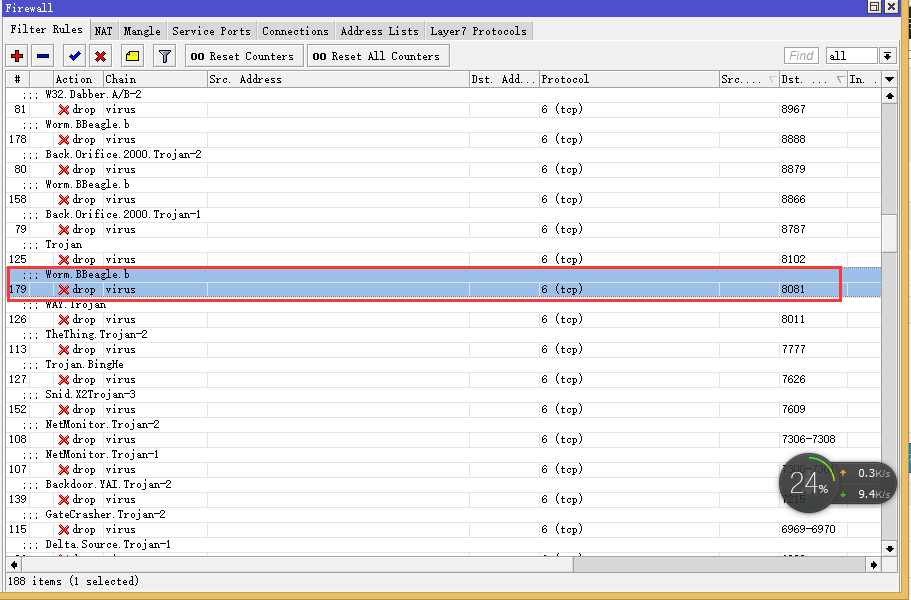This screenshot has height=600, width=911.
Task: Add a new firewall rule with the red plus
Action: coord(17,56)
